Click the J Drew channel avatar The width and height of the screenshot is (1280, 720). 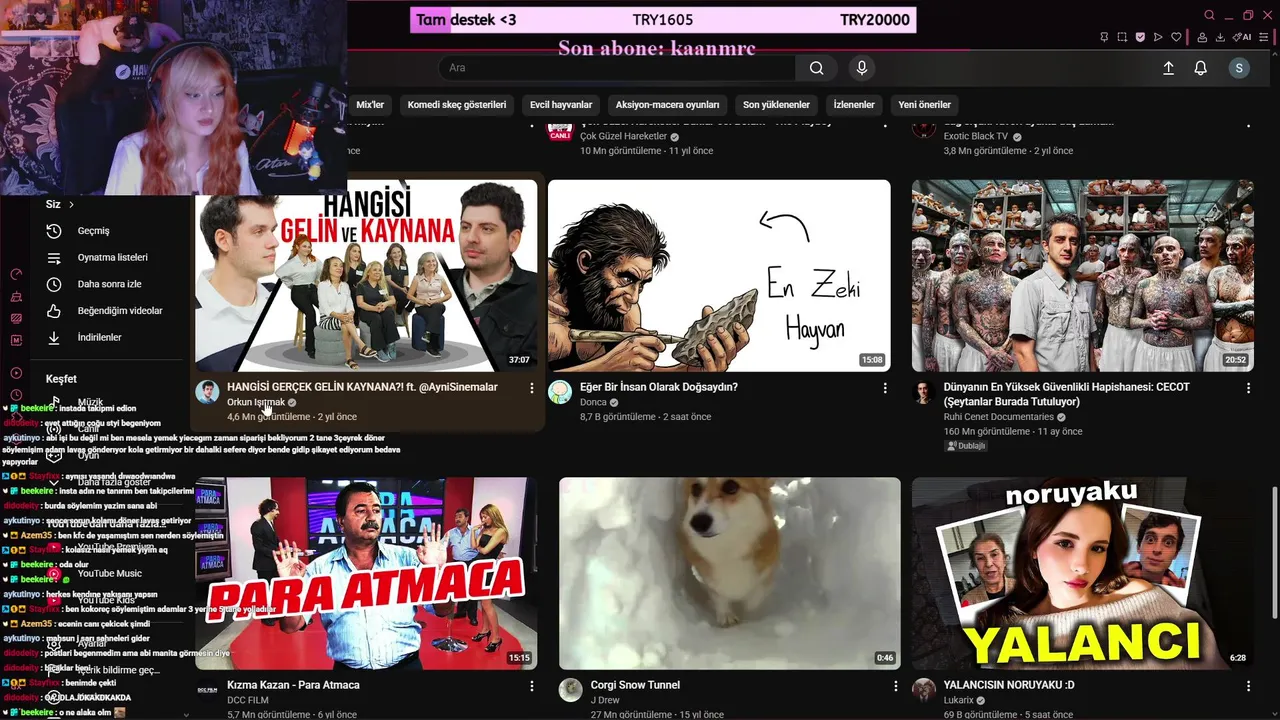(571, 690)
